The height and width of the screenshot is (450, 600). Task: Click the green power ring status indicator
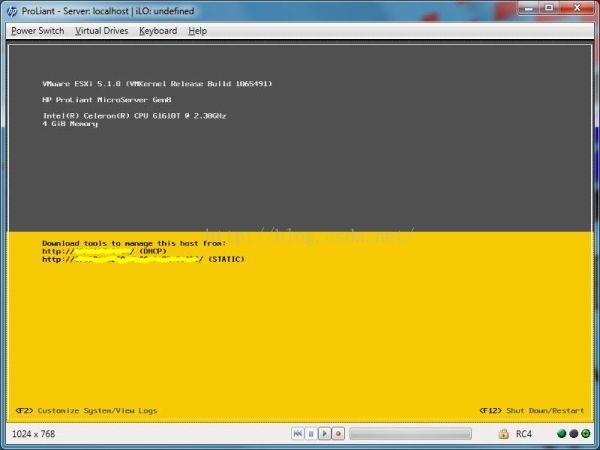[586, 434]
